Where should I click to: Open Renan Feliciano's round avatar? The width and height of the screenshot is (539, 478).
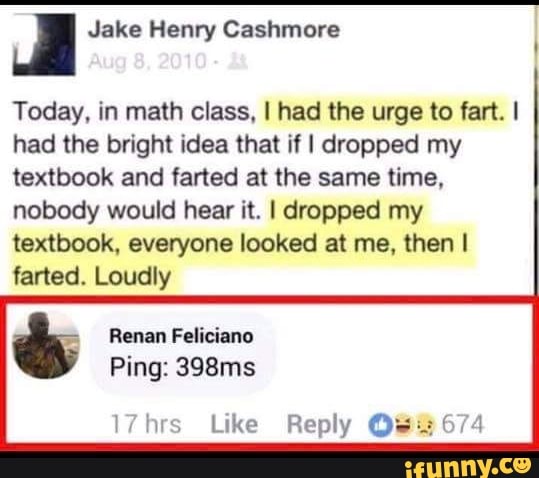click(x=46, y=345)
